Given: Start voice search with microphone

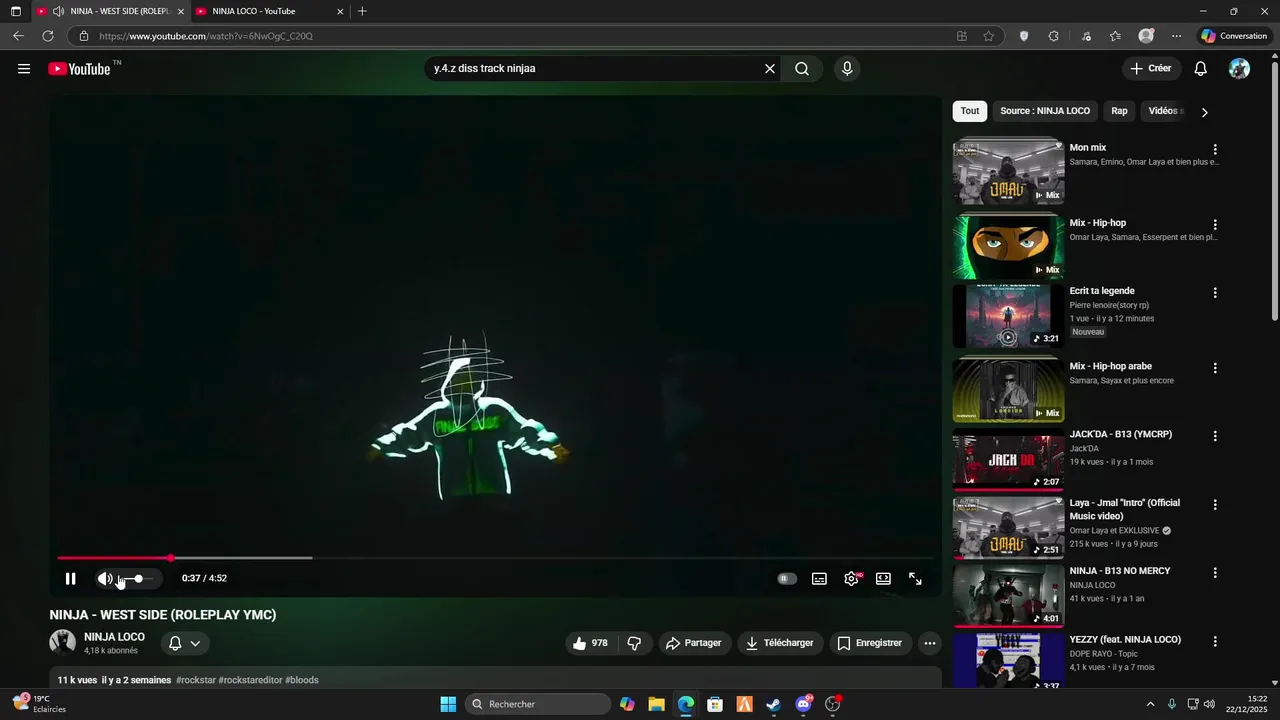Looking at the screenshot, I should [x=847, y=69].
